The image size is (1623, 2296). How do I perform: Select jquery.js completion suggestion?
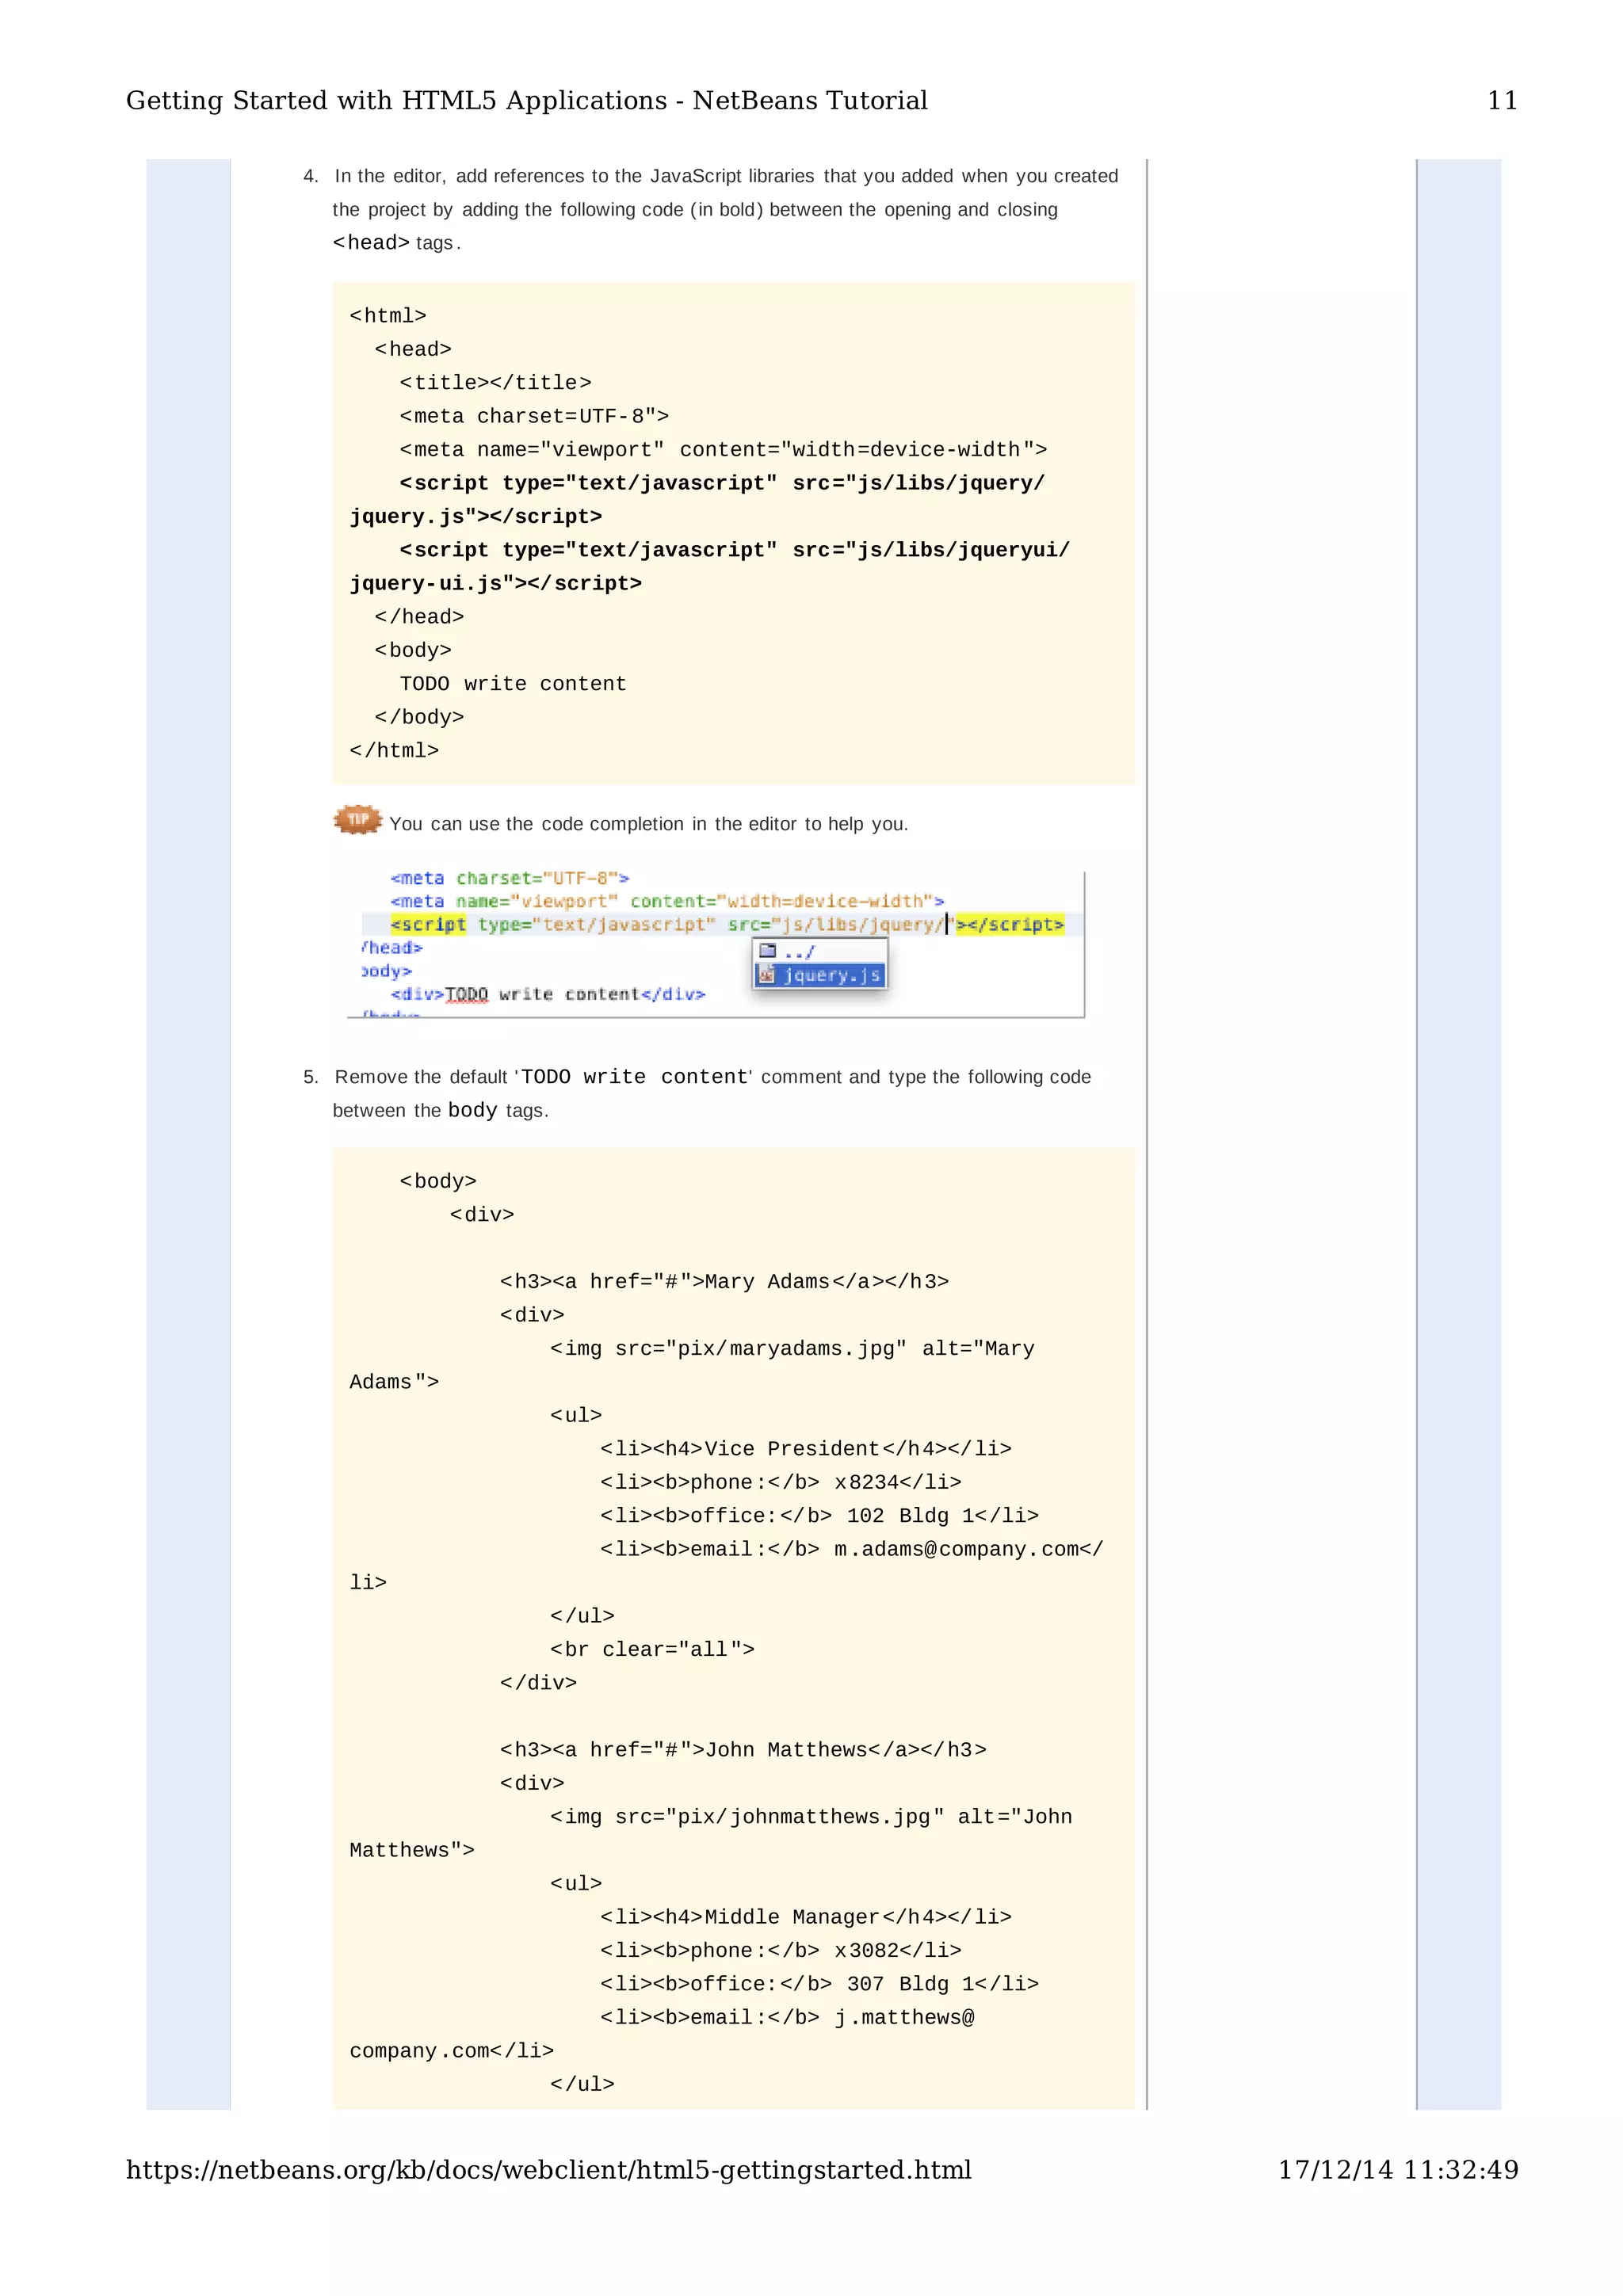tap(831, 975)
